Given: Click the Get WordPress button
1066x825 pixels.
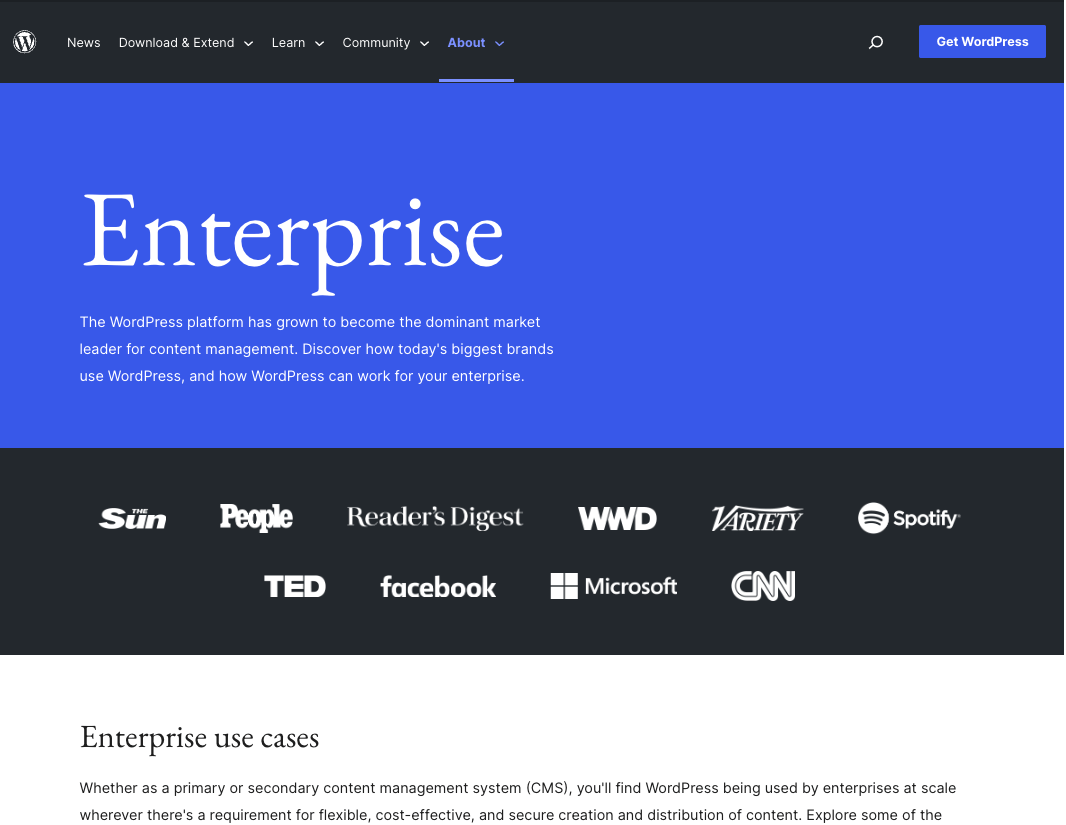Looking at the screenshot, I should (982, 41).
